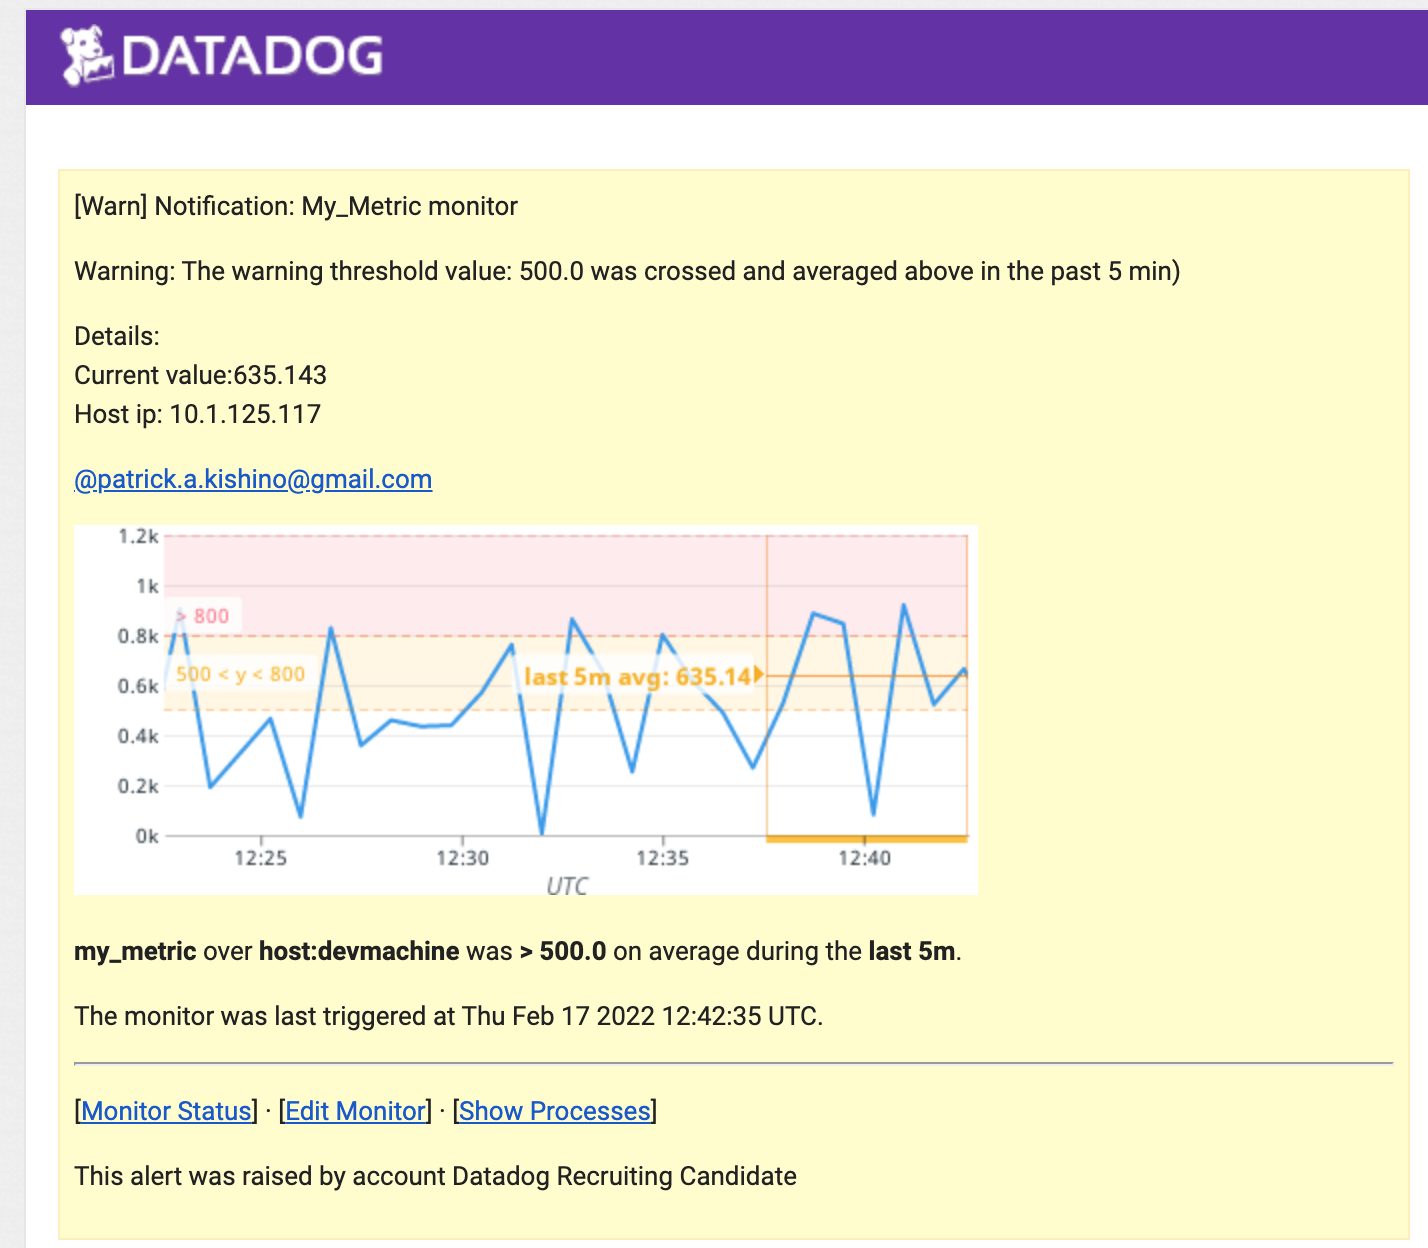This screenshot has width=1428, height=1248.
Task: Click the bold 'my_metric' text below graph
Action: coord(135,951)
